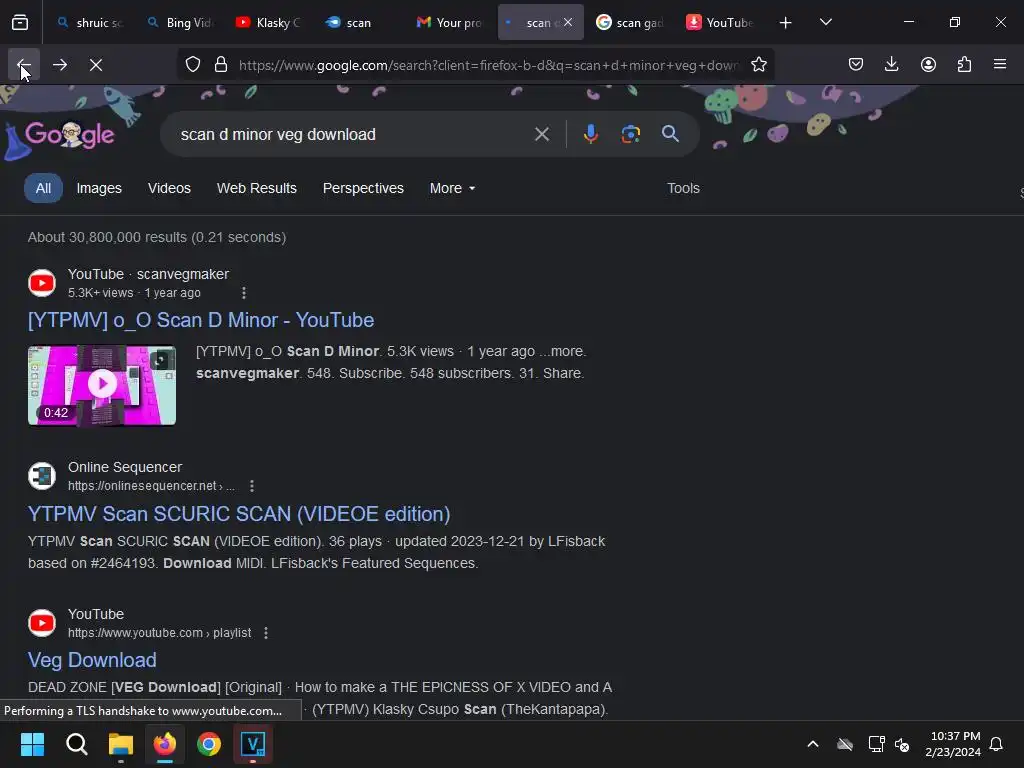Viewport: 1024px width, 768px height.
Task: Click YouTube favicon of the playlist result
Action: click(42, 623)
